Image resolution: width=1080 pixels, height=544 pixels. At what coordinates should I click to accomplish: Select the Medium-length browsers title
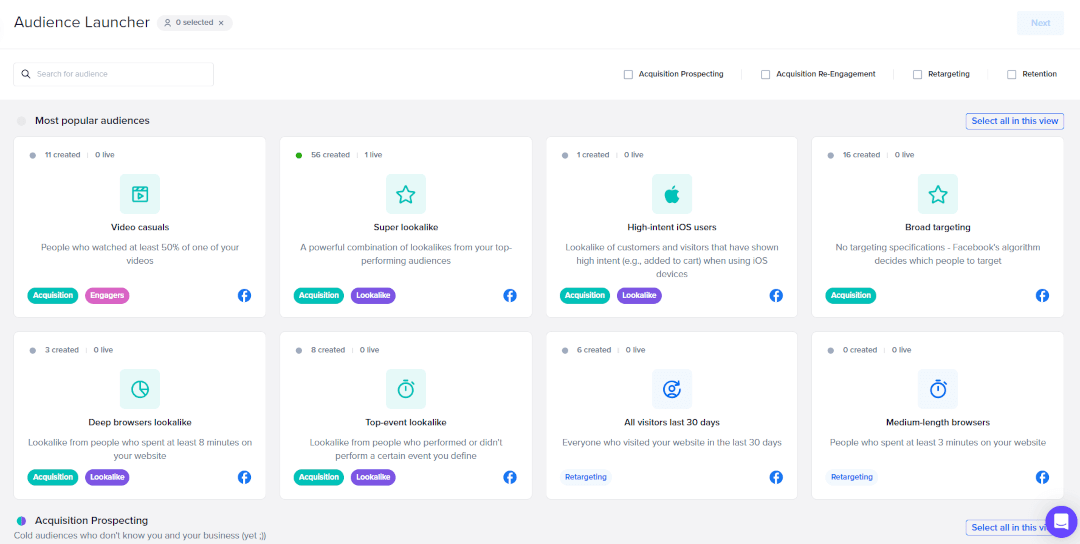937,422
